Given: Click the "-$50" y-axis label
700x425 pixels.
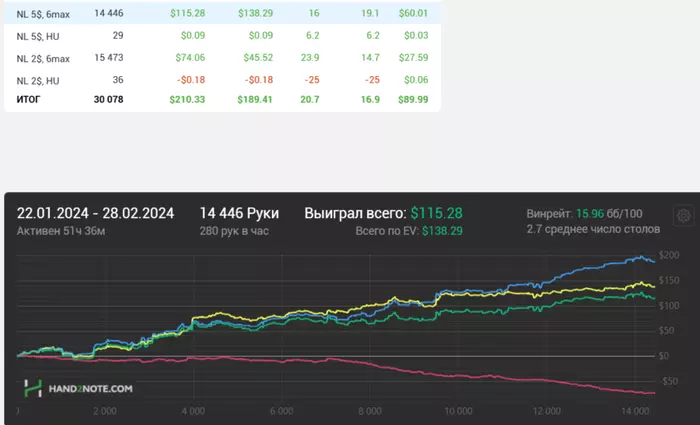Looking at the screenshot, I should (669, 381).
